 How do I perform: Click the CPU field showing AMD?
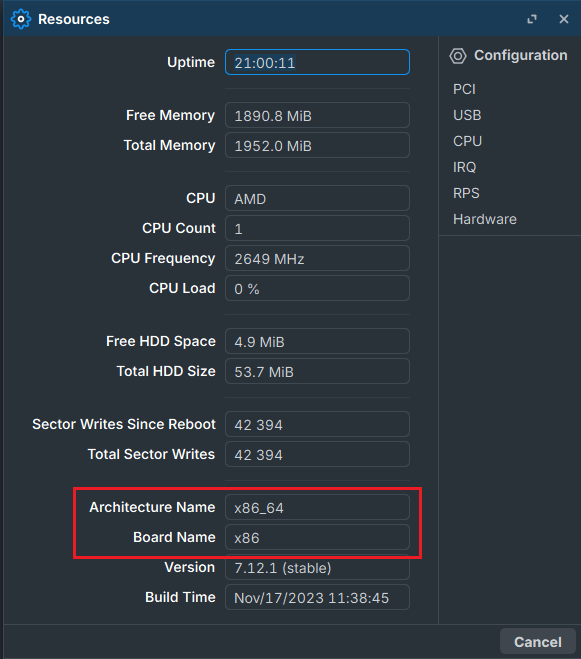[x=317, y=198]
